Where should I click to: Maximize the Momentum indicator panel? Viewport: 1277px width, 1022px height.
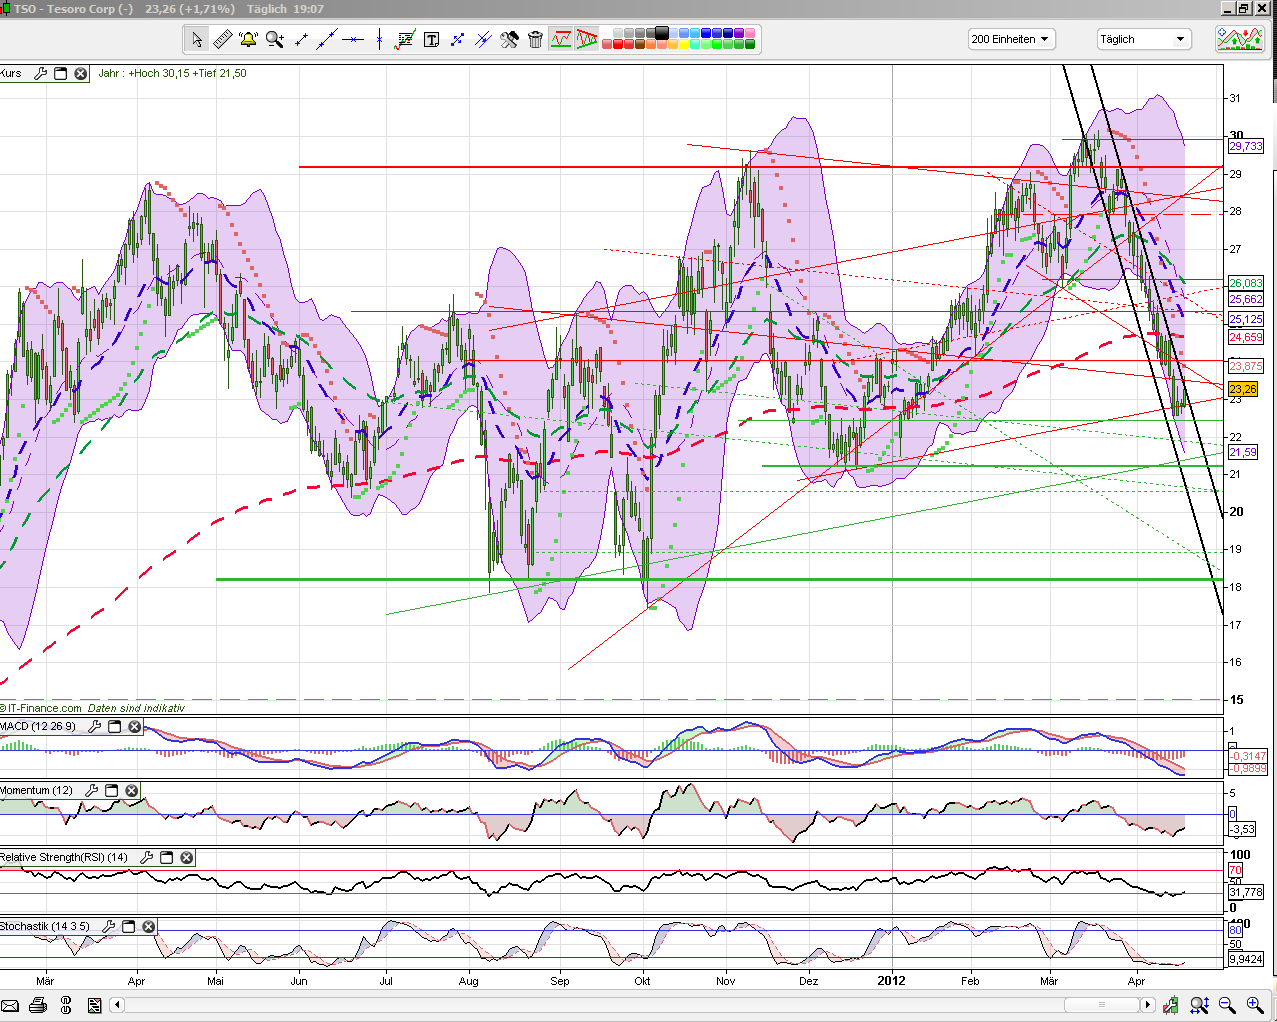pos(112,790)
